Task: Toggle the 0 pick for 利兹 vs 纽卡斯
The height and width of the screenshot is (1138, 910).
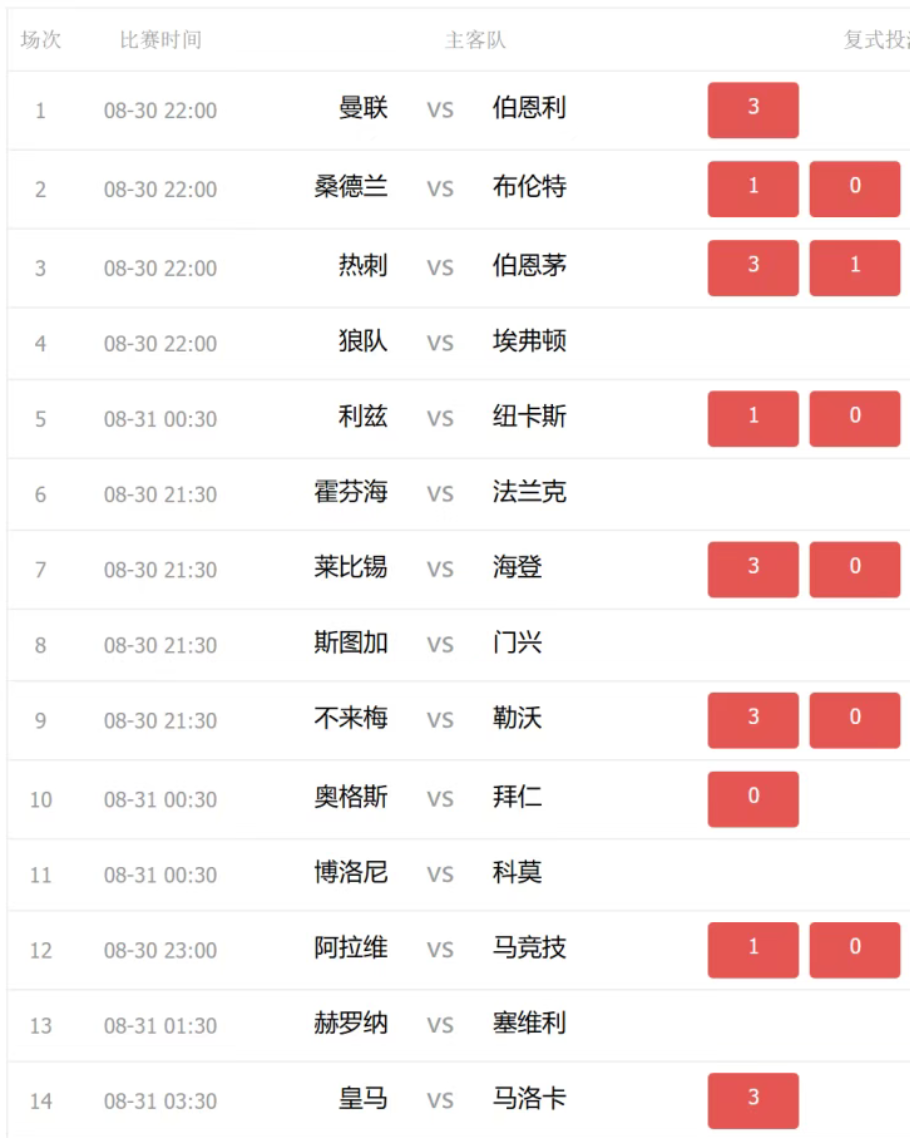Action: 855,419
